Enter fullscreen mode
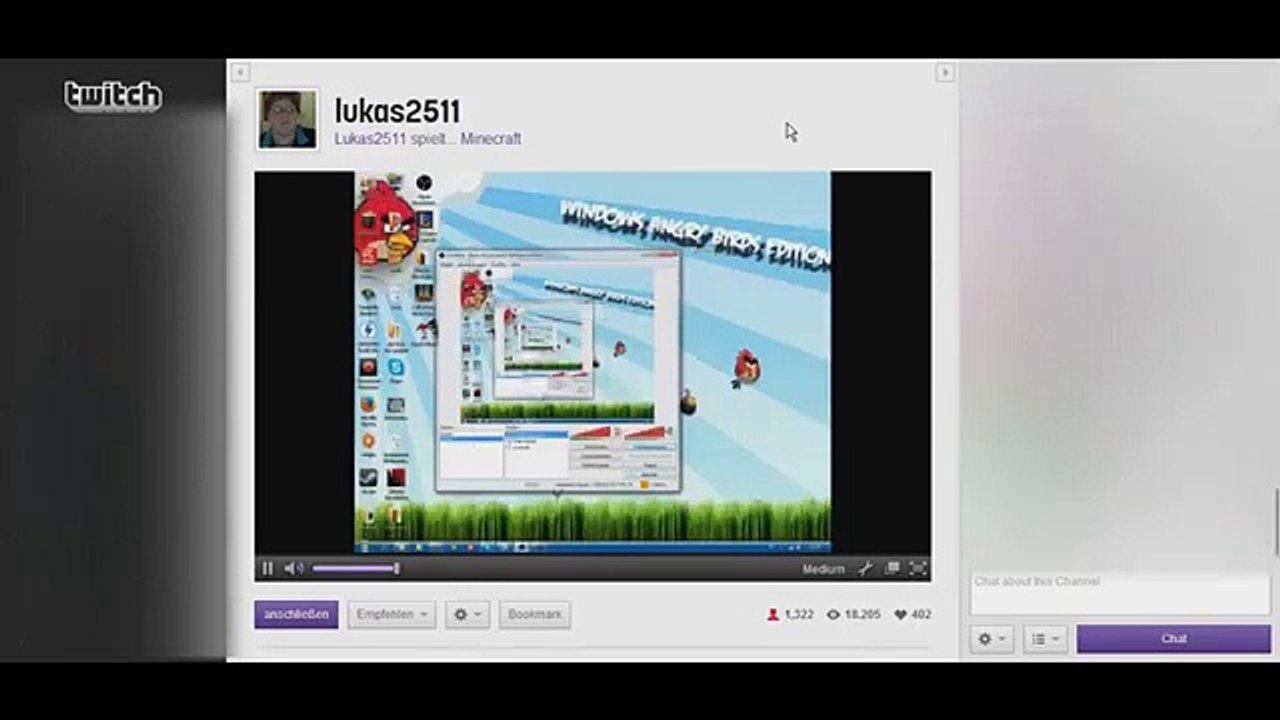The image size is (1280, 720). coord(917,568)
